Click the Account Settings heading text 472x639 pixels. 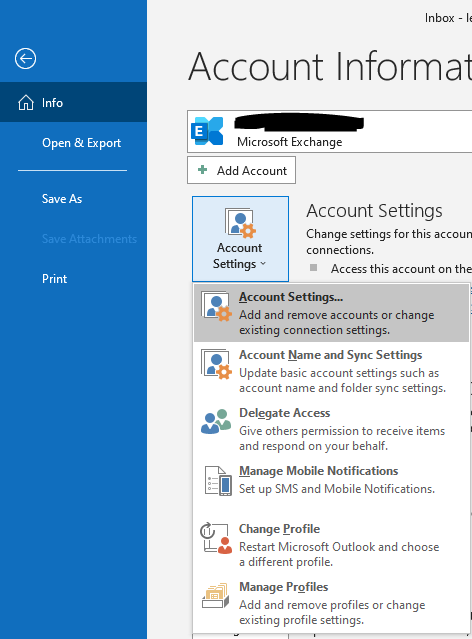coord(374,211)
